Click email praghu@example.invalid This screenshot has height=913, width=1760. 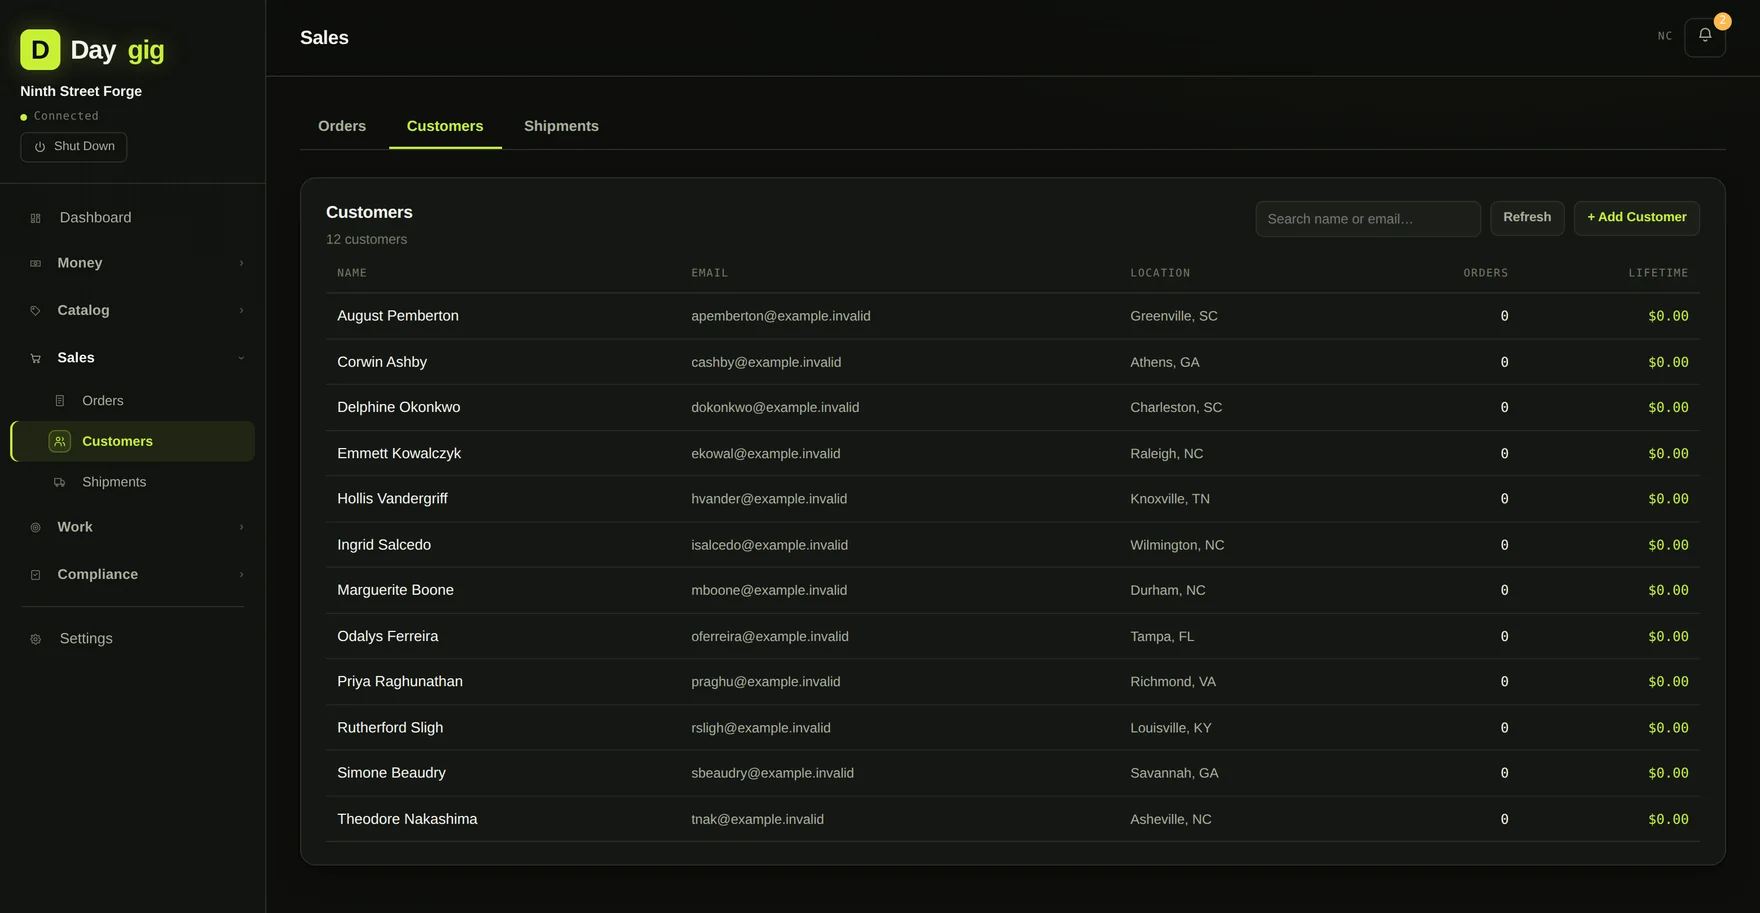click(766, 682)
